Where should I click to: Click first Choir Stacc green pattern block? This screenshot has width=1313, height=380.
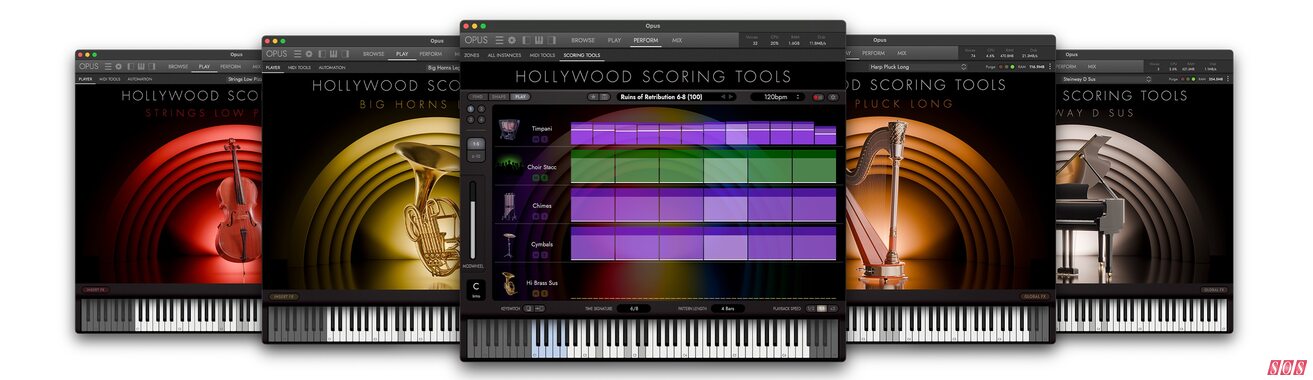coord(593,166)
